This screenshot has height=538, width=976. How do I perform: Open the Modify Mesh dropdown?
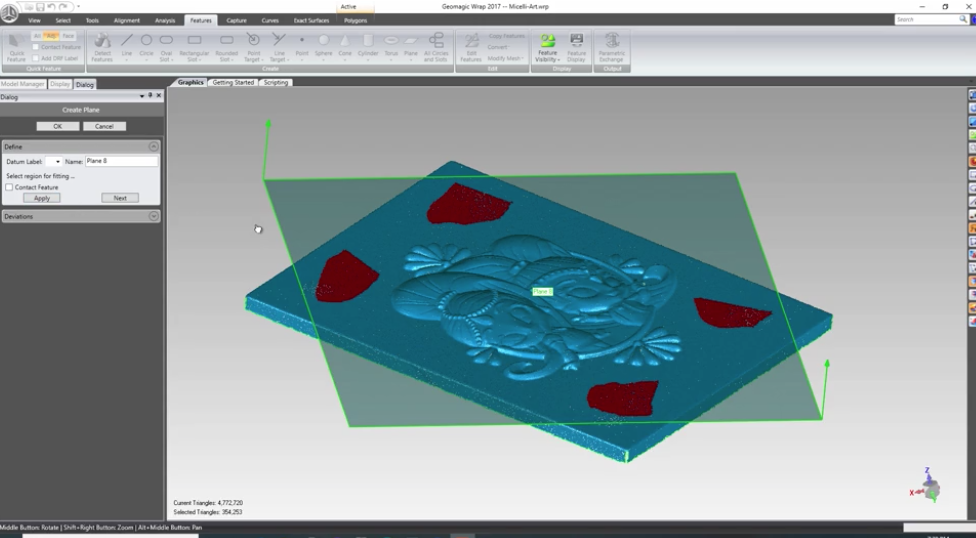coord(505,59)
